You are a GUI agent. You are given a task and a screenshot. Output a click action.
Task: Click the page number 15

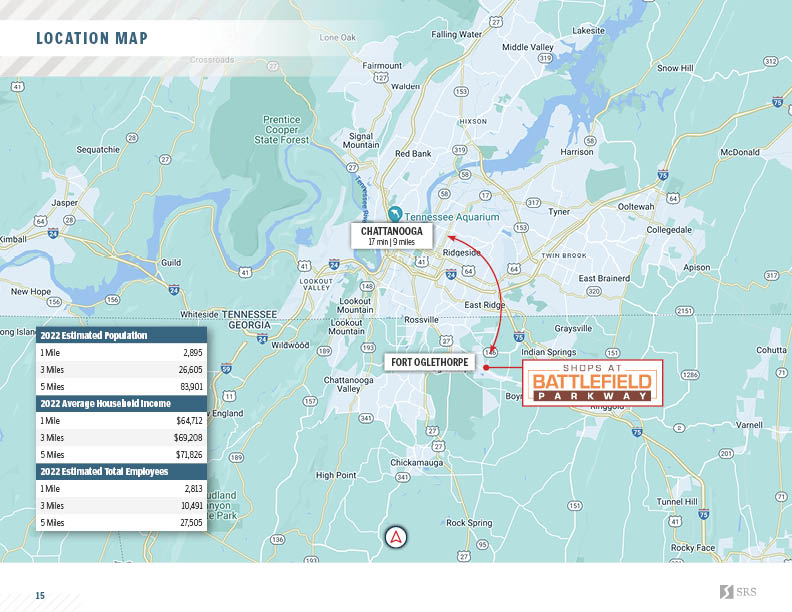point(40,596)
